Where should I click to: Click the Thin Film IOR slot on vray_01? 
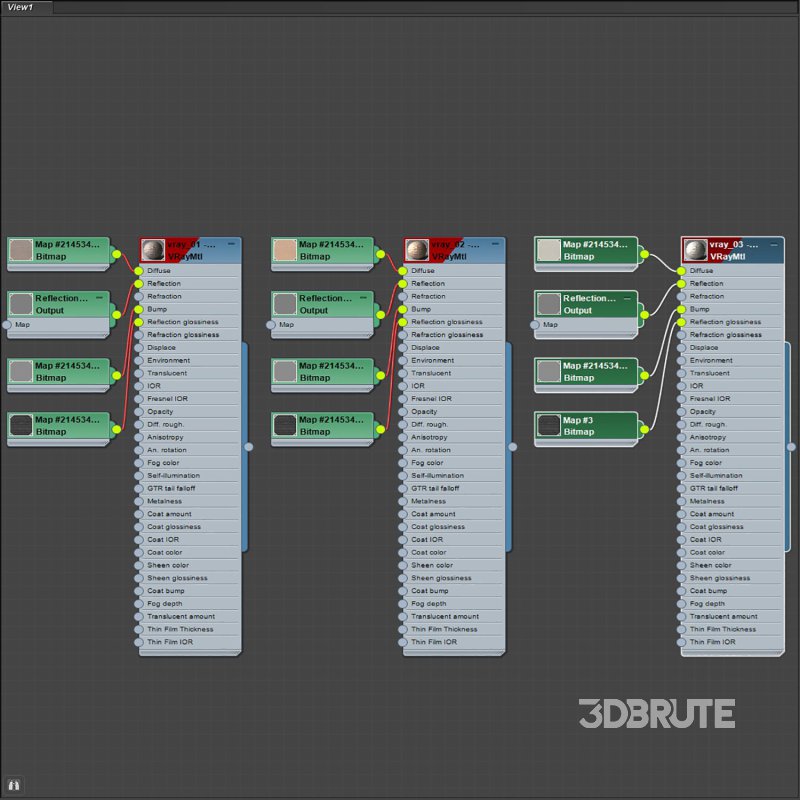pos(170,642)
